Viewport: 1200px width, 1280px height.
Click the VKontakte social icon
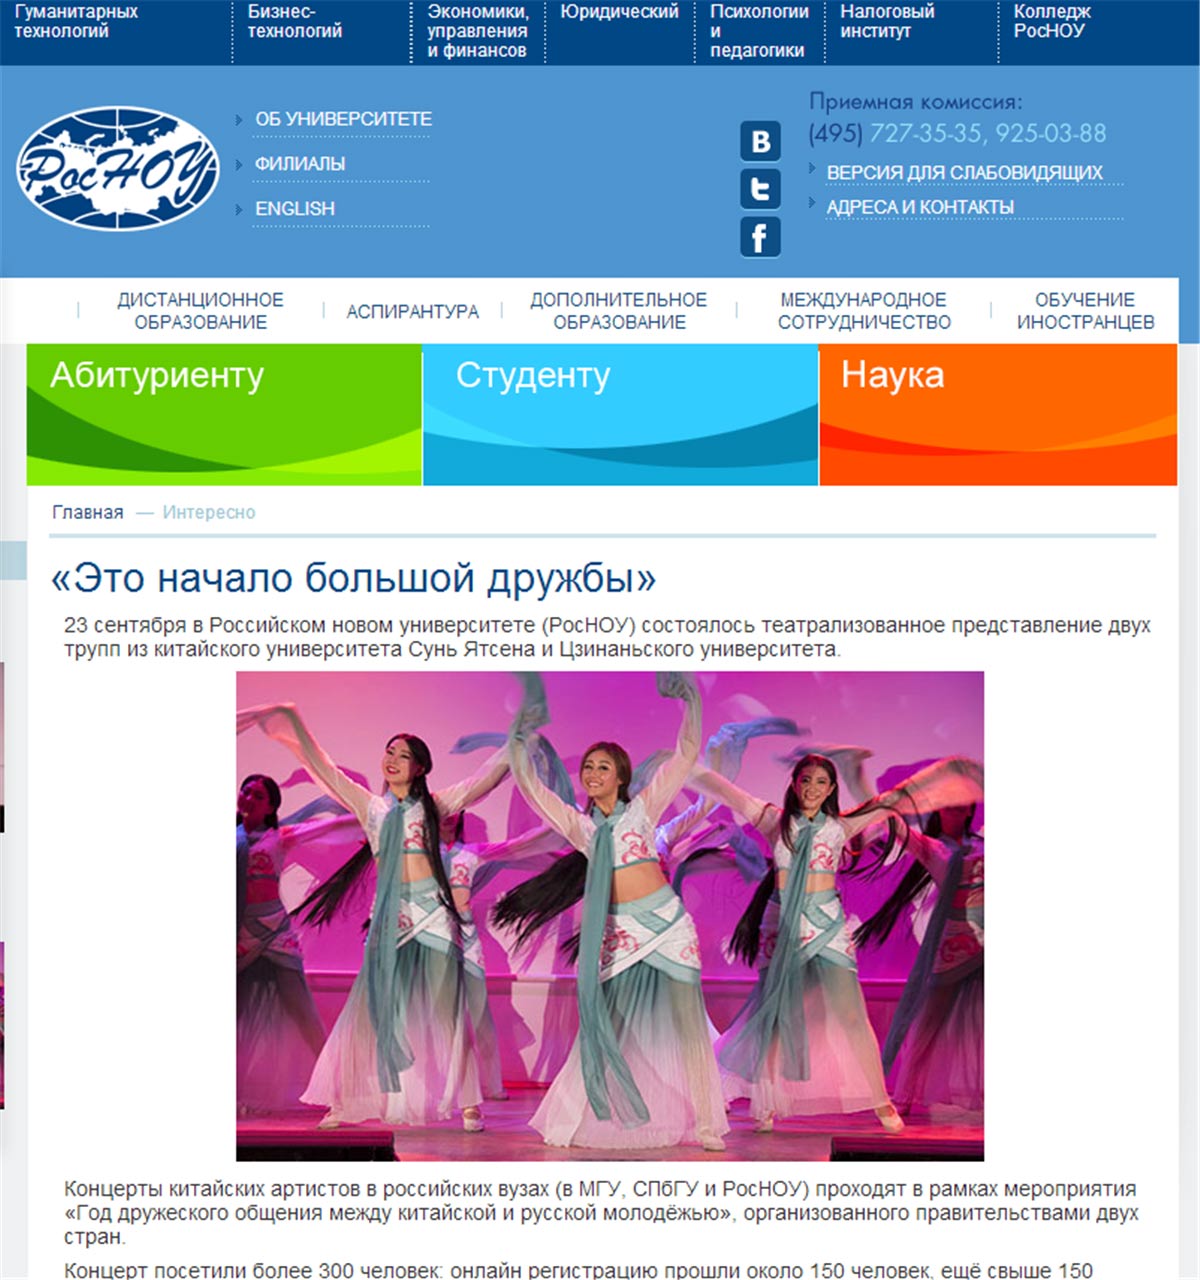click(760, 141)
